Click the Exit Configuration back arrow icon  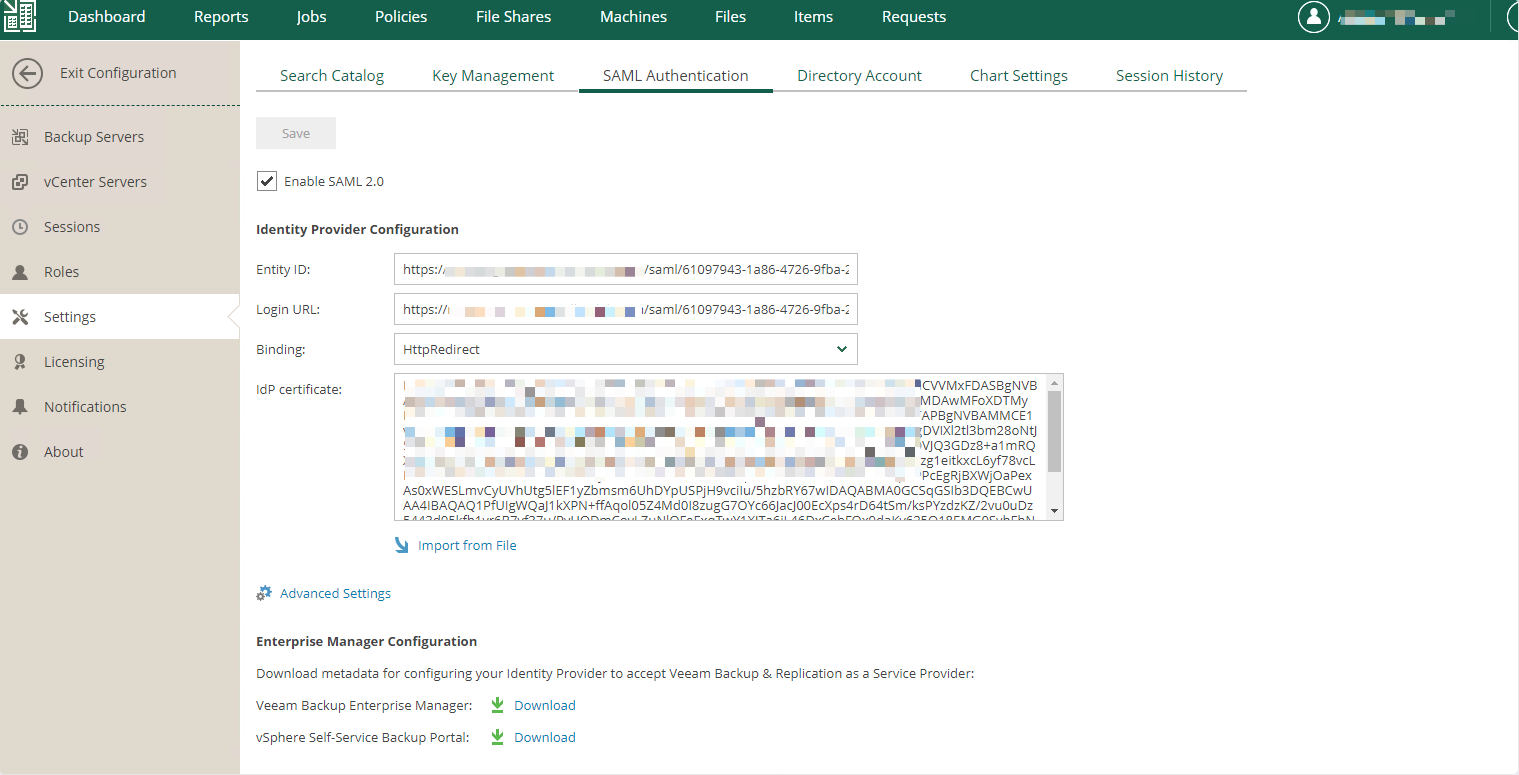click(x=27, y=73)
